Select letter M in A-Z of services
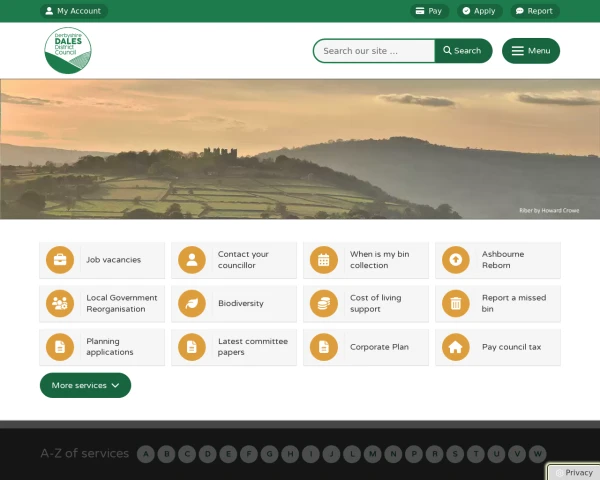The height and width of the screenshot is (480, 600). (373, 454)
